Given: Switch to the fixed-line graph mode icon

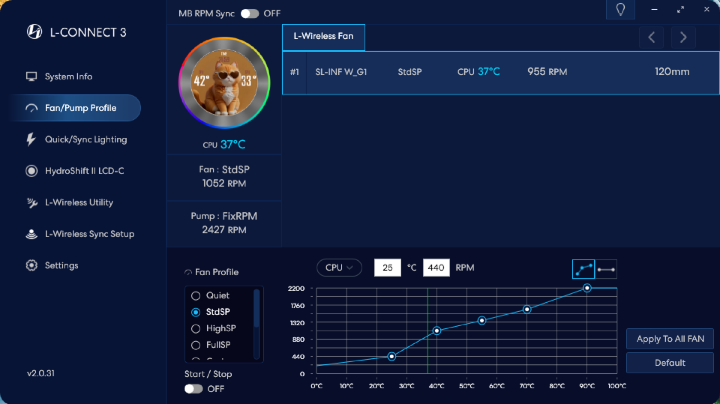Looking at the screenshot, I should [x=606, y=268].
